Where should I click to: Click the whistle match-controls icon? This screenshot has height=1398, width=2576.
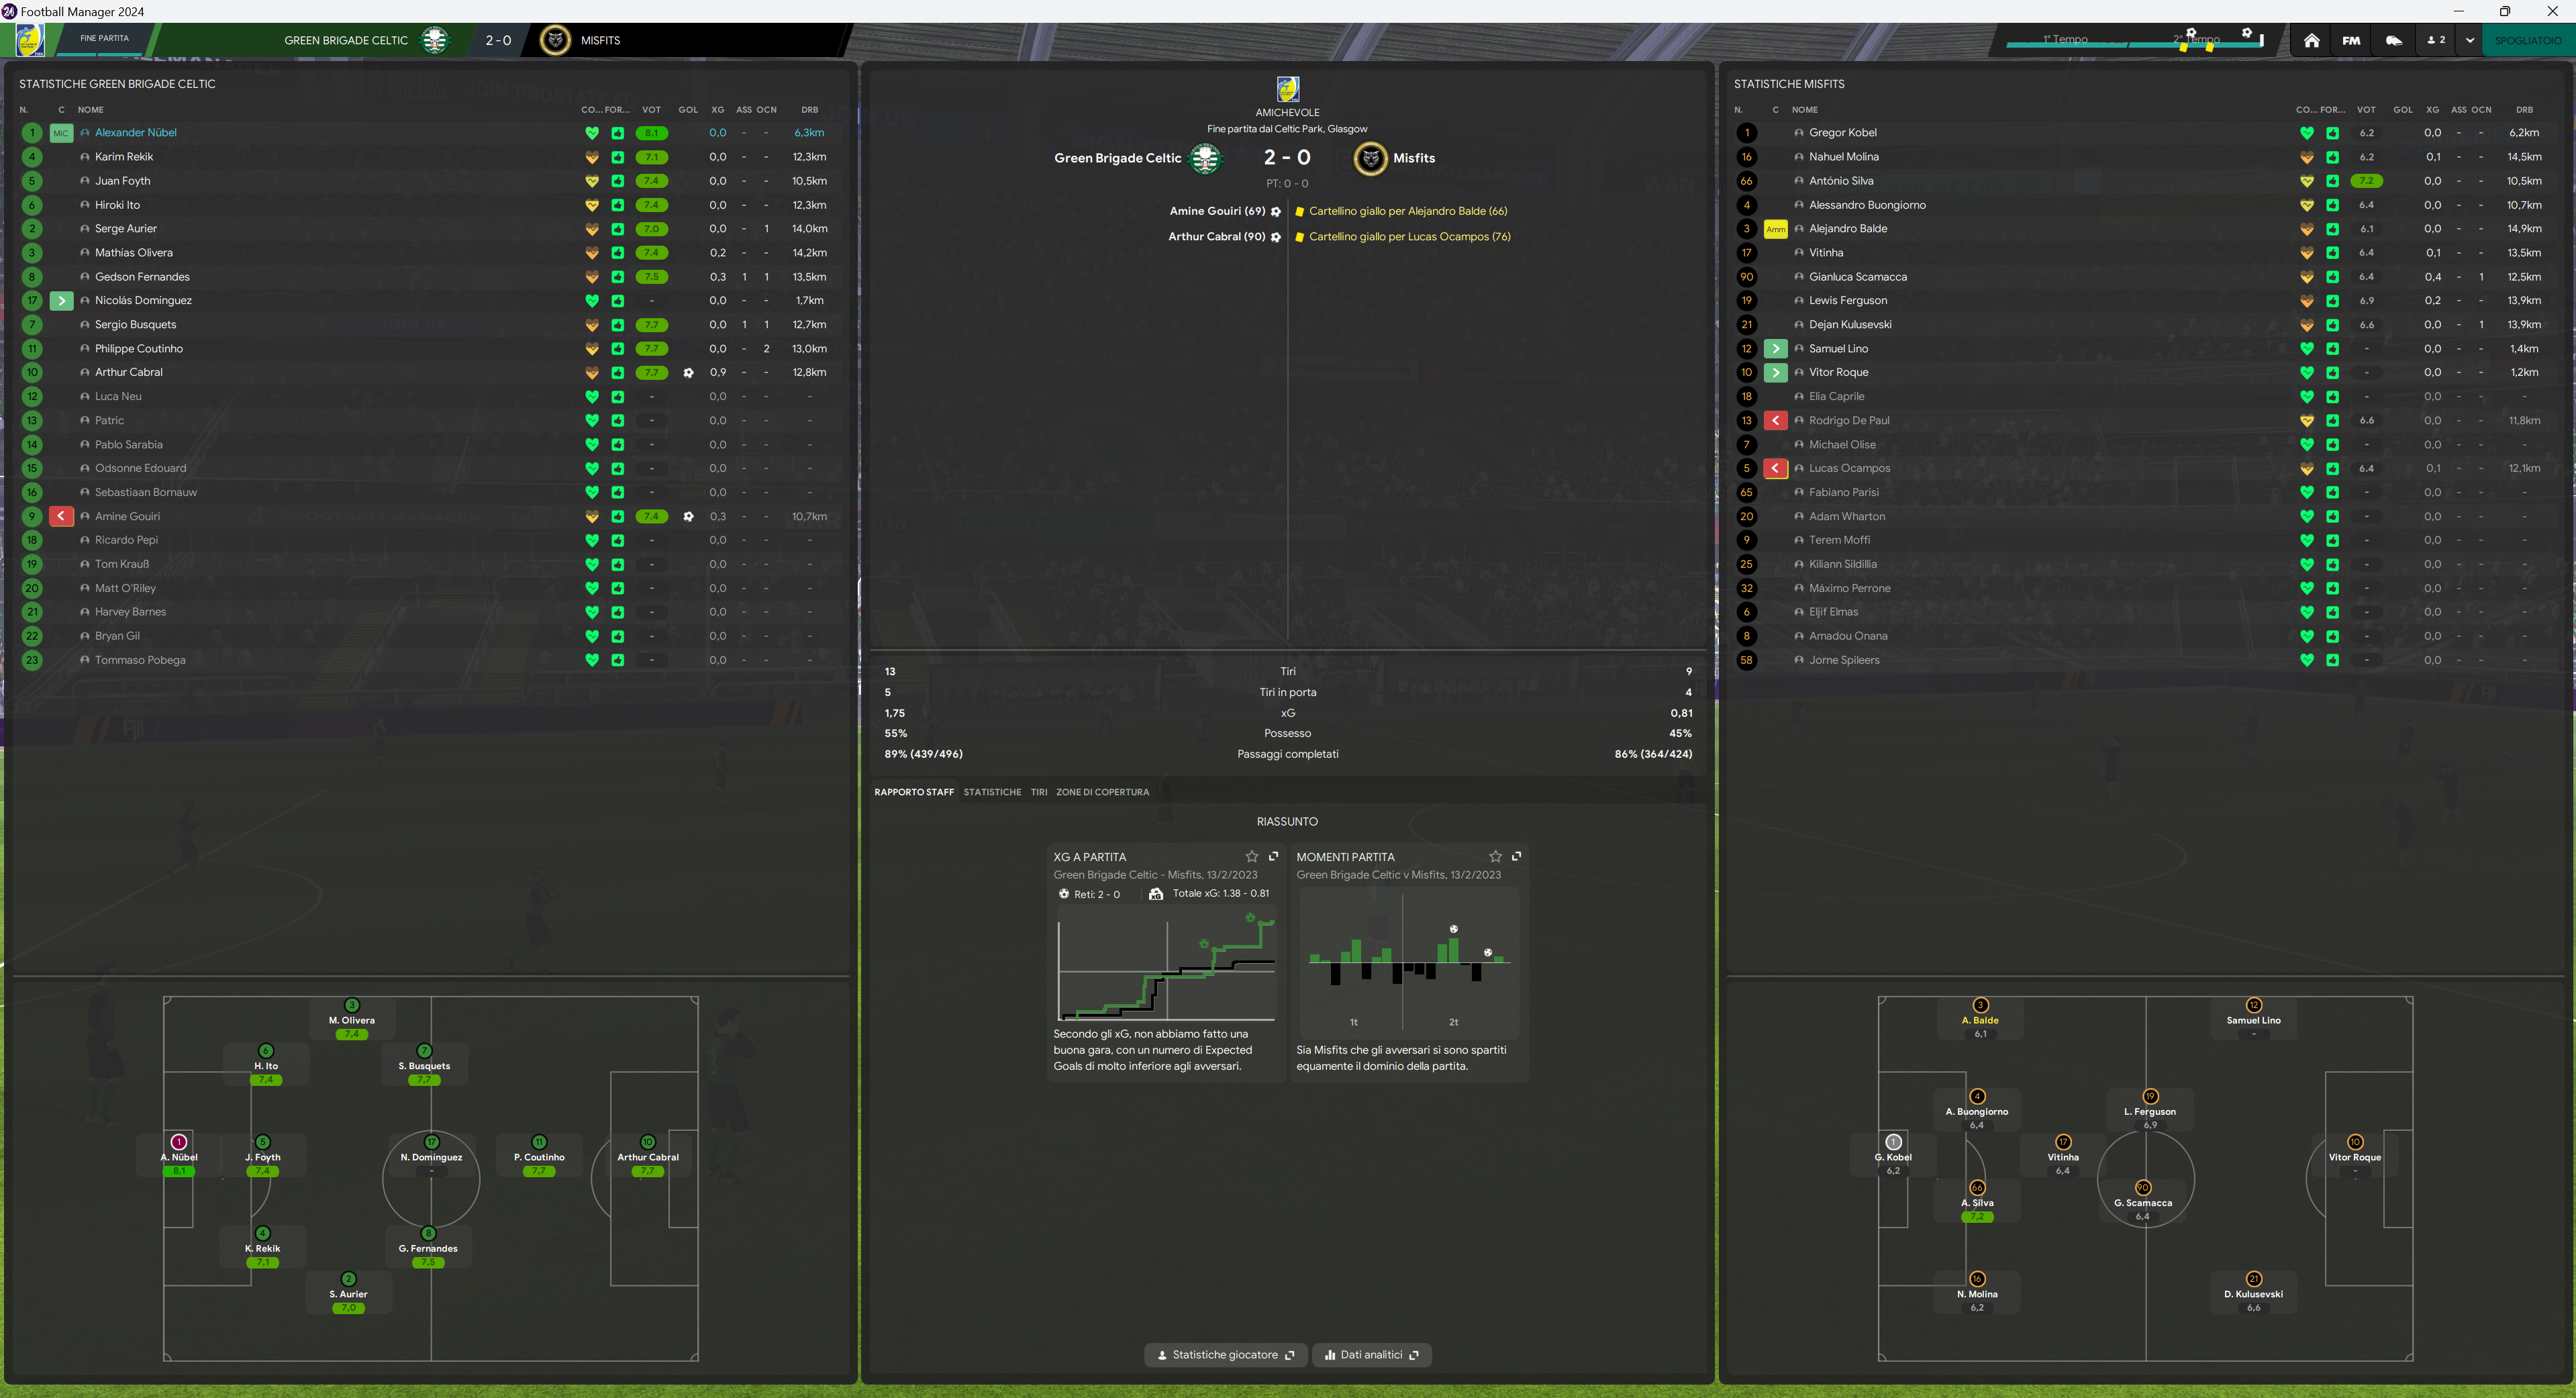coord(2394,41)
